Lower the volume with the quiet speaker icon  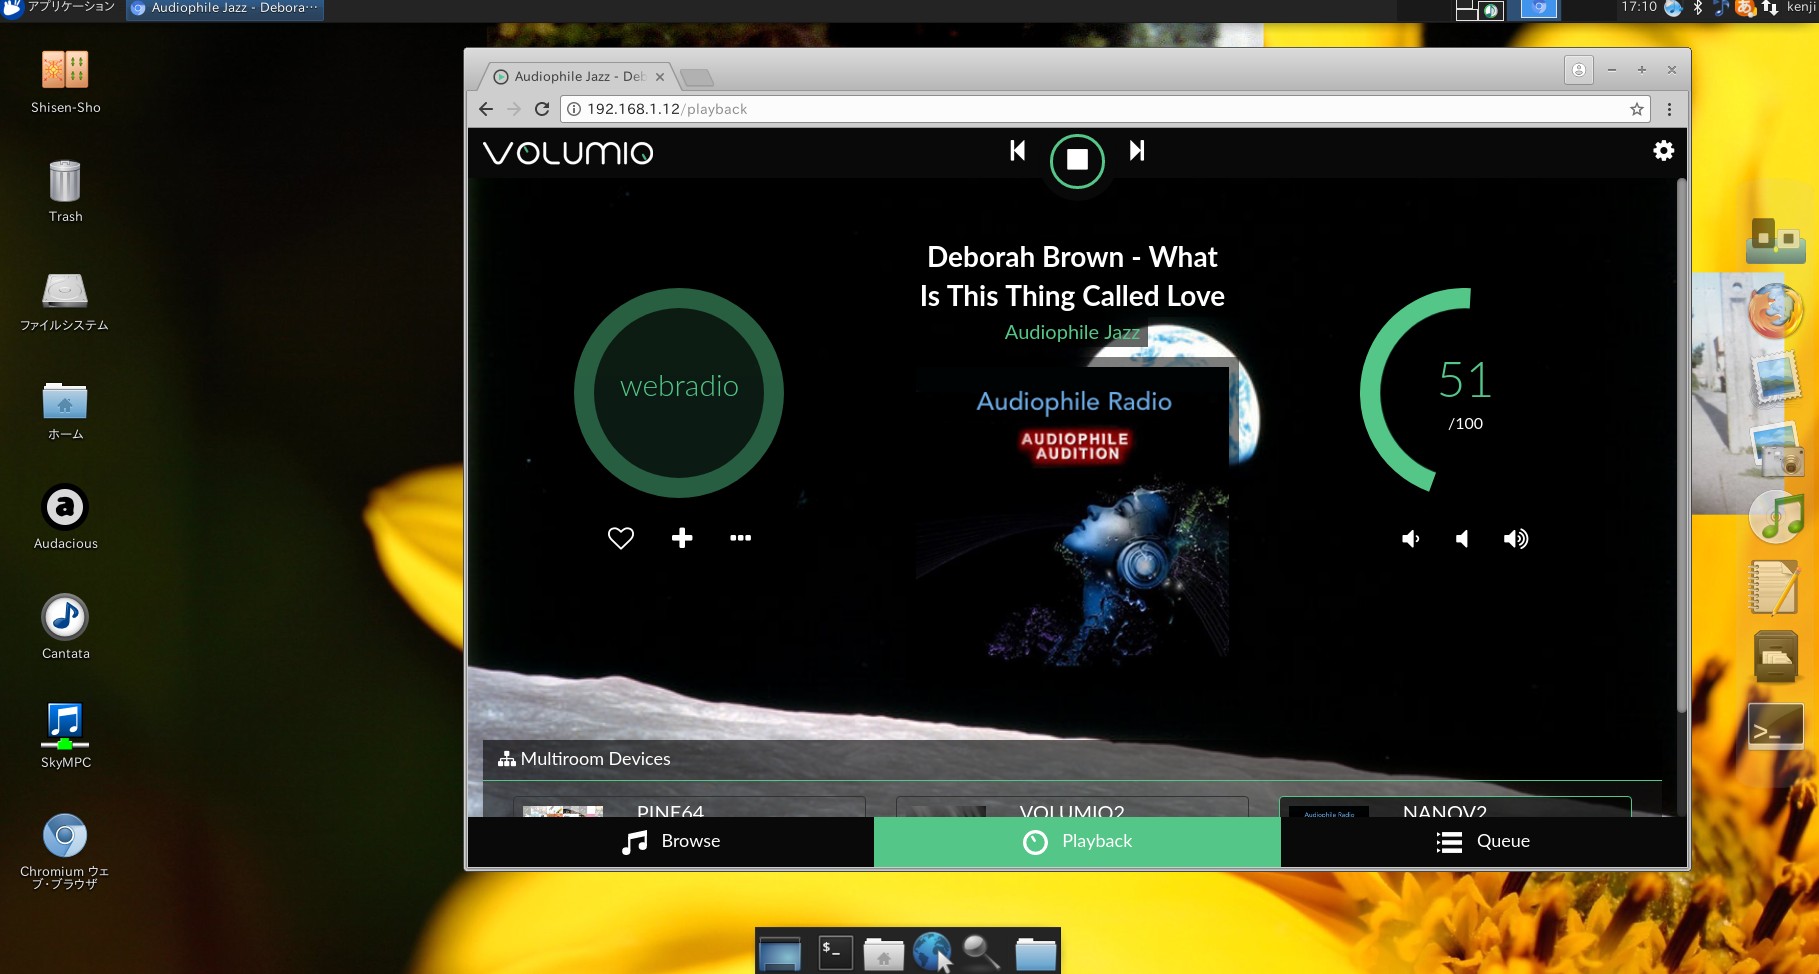coord(1411,539)
